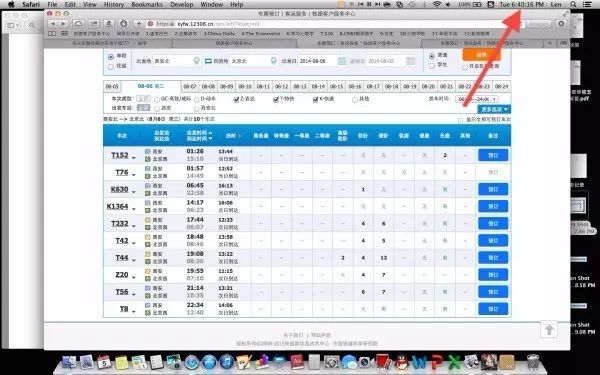Uncheck the Z-直达 train type box

[236, 99]
